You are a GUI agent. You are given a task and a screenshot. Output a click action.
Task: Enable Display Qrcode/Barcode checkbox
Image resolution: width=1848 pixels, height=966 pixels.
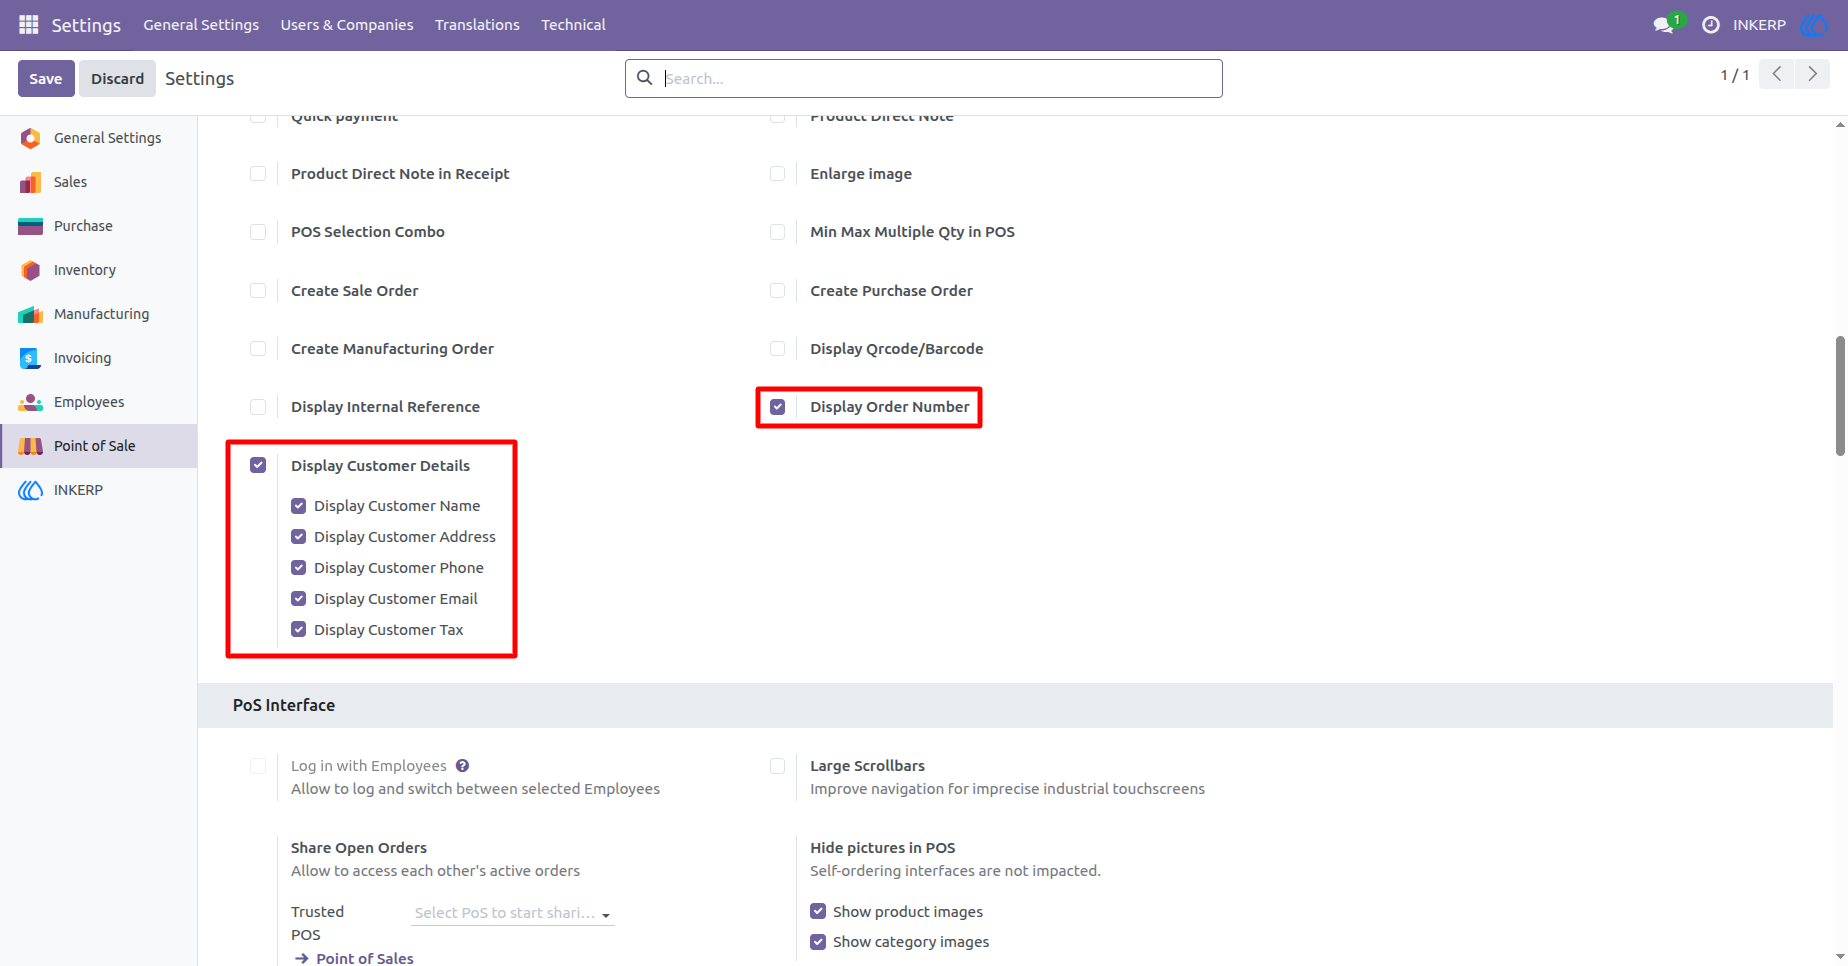[778, 349]
